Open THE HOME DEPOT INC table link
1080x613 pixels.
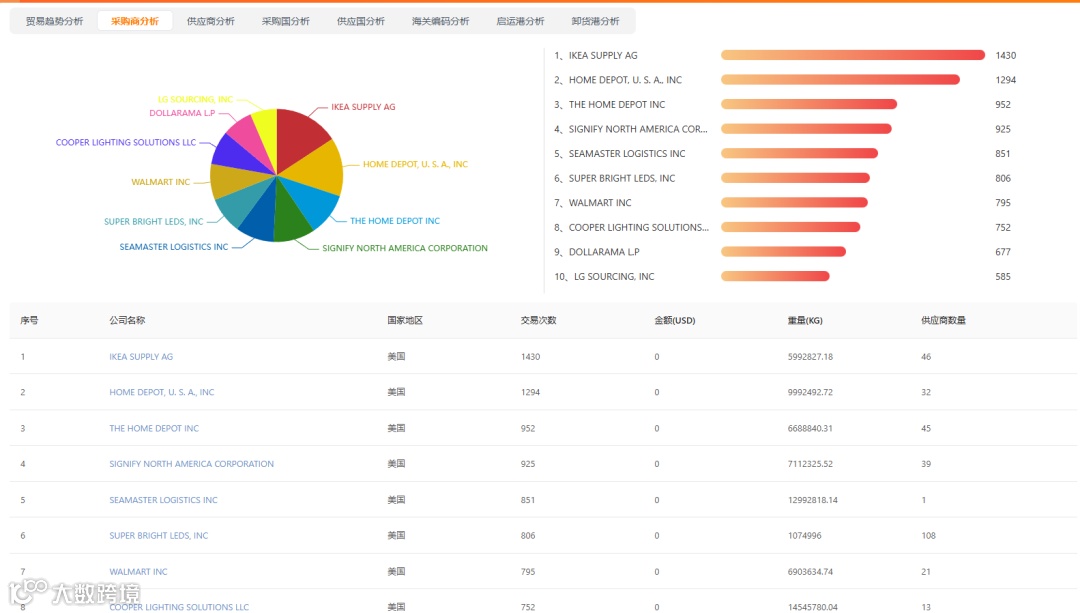point(154,428)
